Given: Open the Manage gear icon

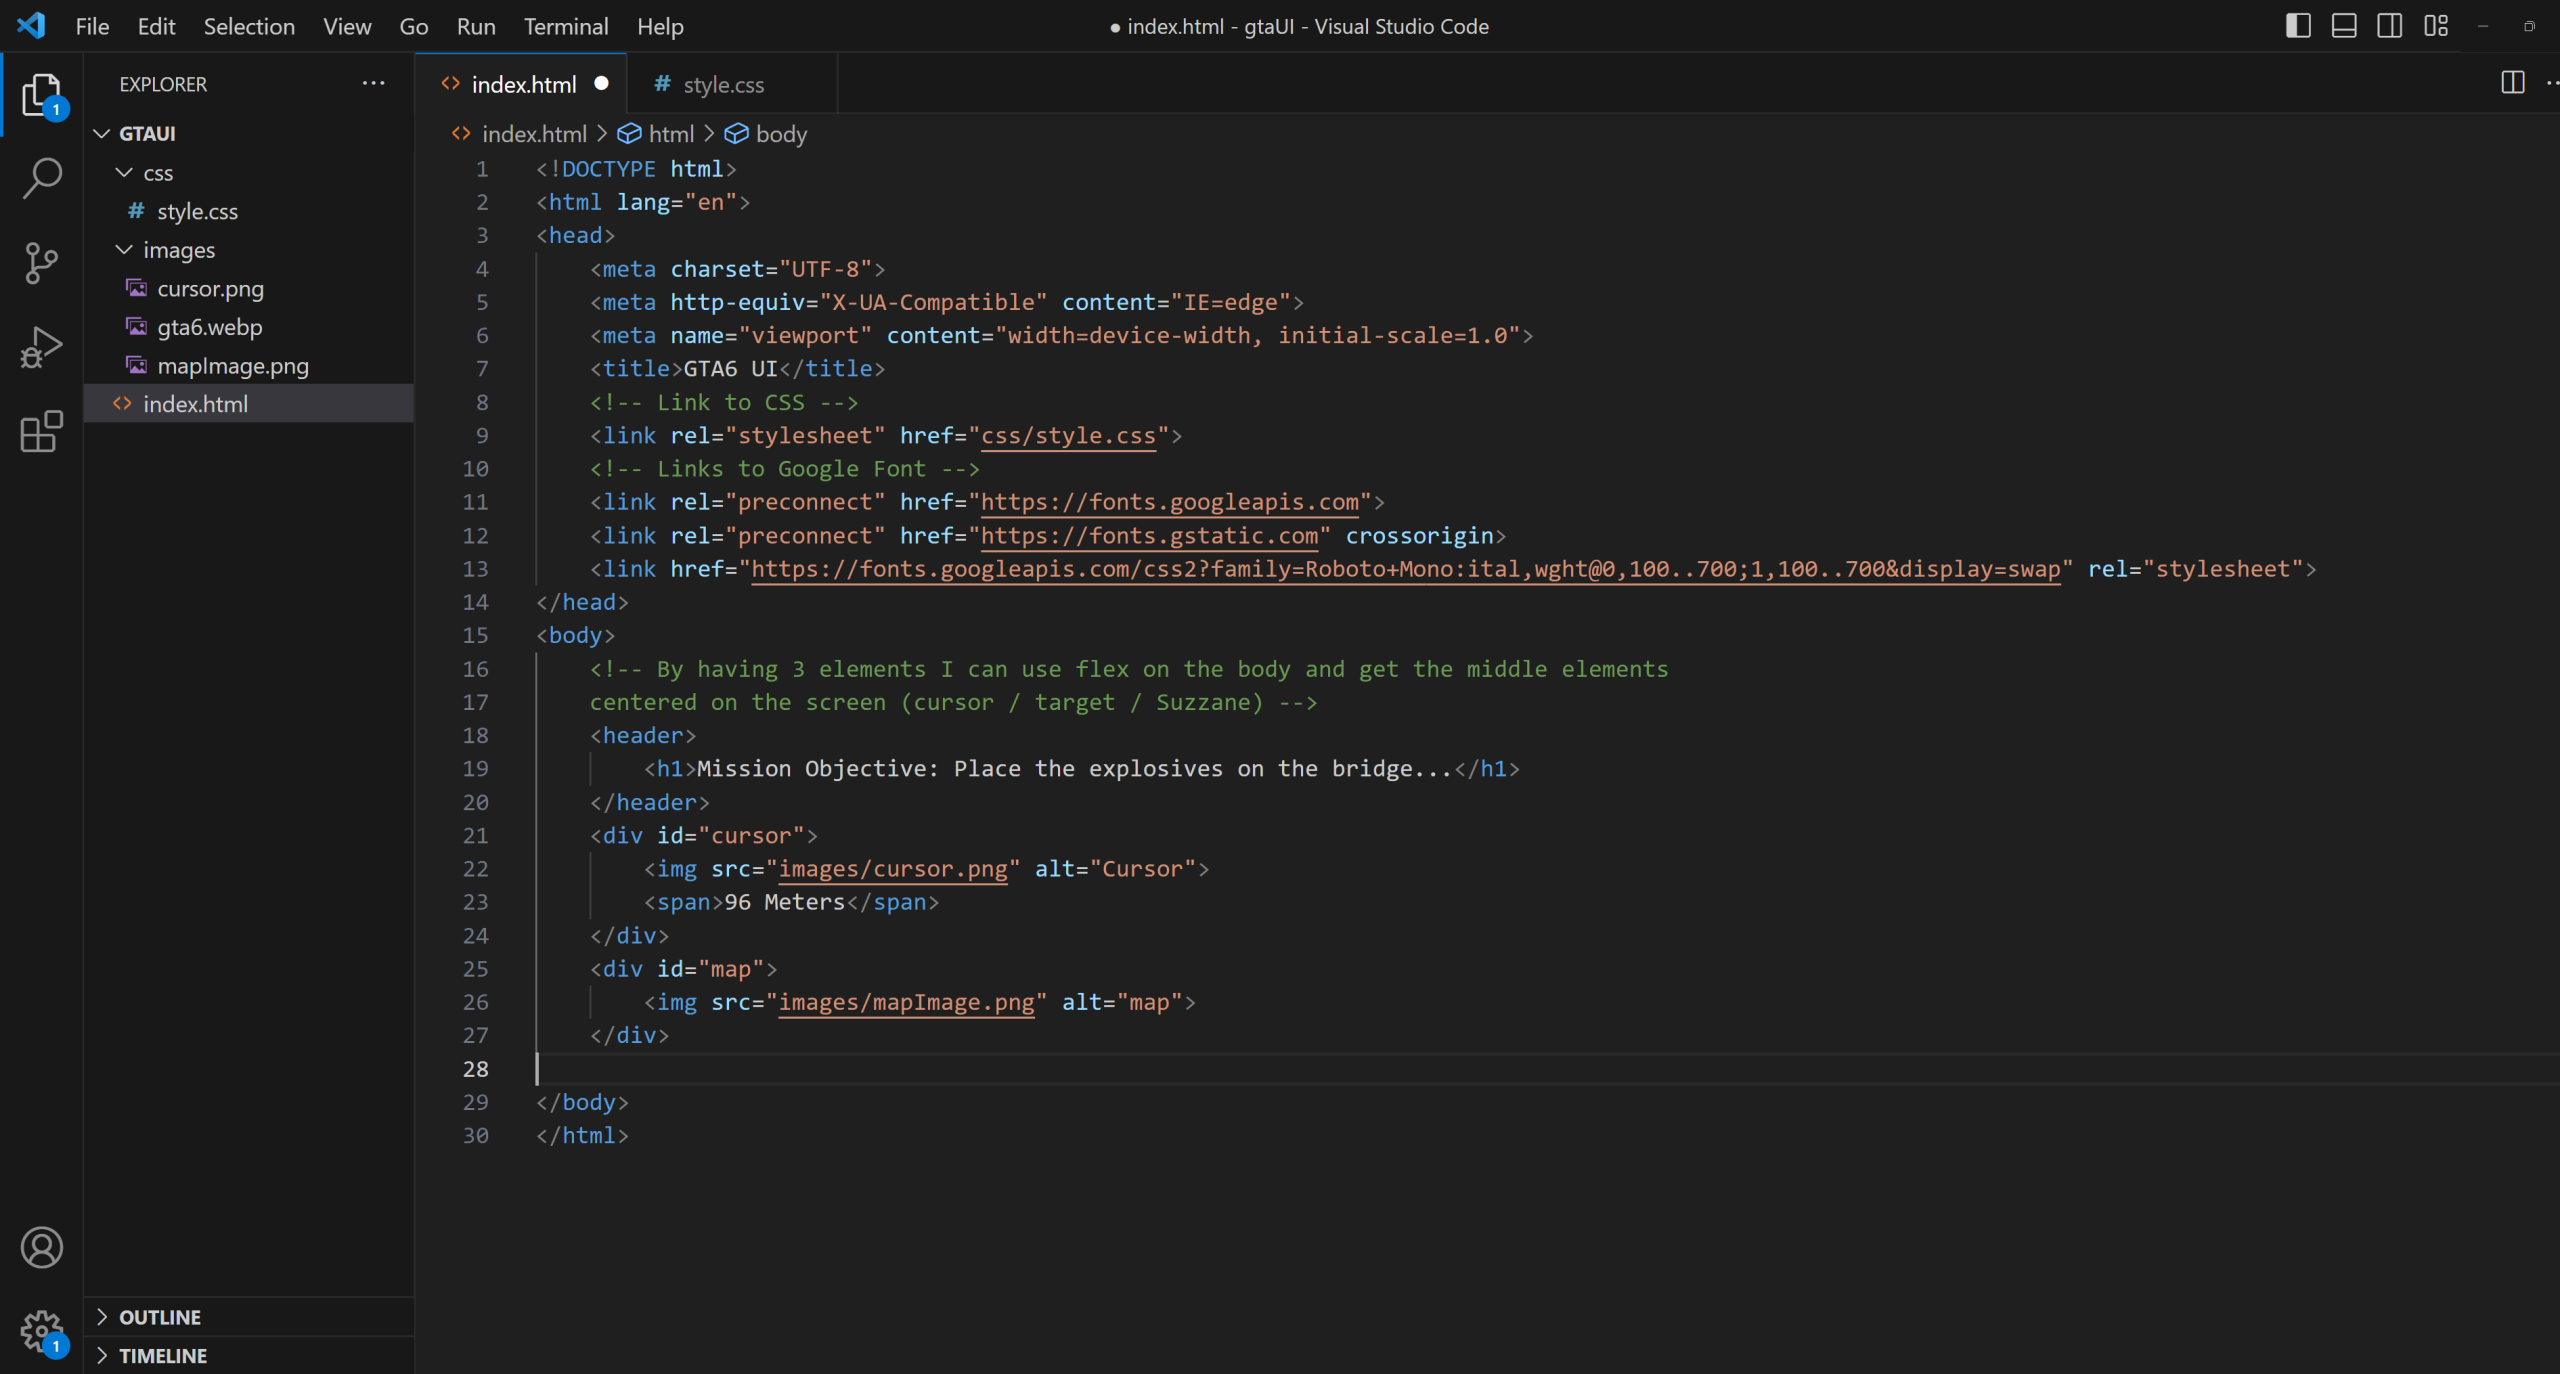Looking at the screenshot, I should [x=41, y=1331].
